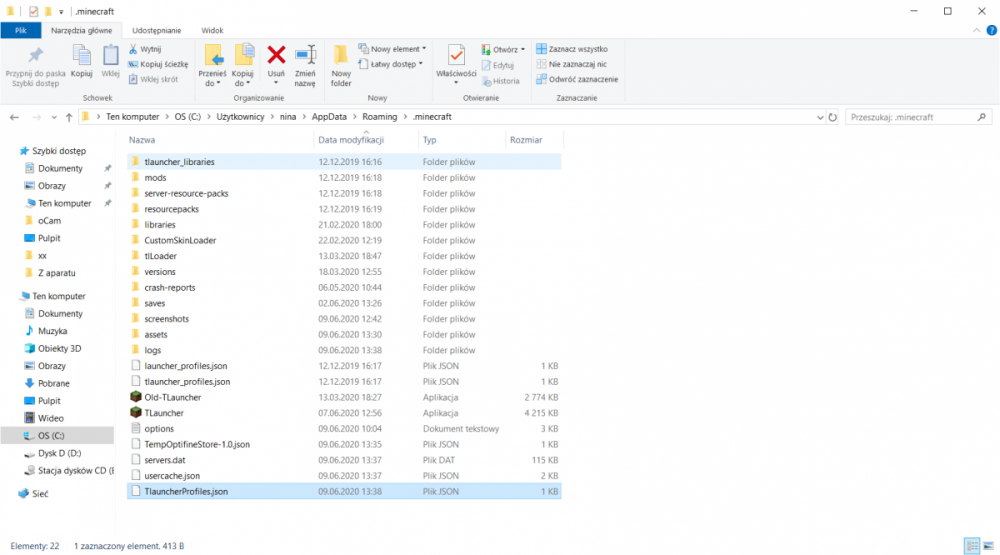1000x555 pixels.
Task: Refresh the folder via address bar refresh icon
Action: [833, 117]
